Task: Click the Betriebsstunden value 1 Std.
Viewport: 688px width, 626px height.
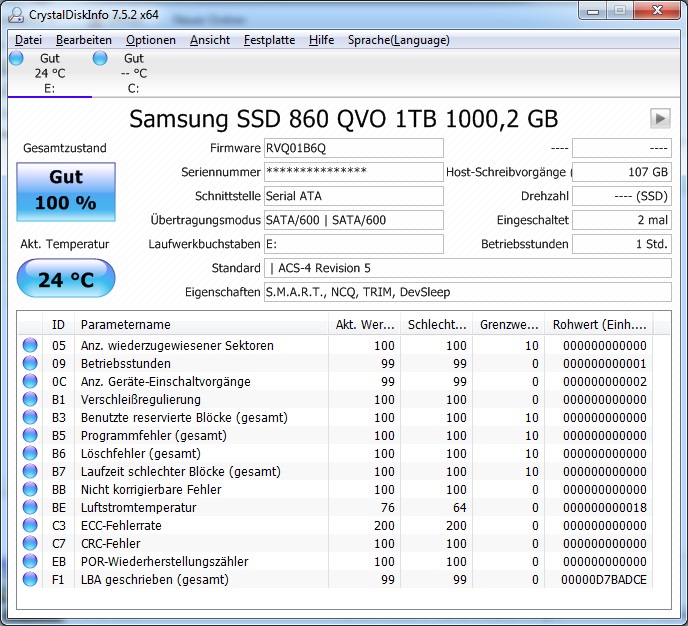Action: [622, 244]
